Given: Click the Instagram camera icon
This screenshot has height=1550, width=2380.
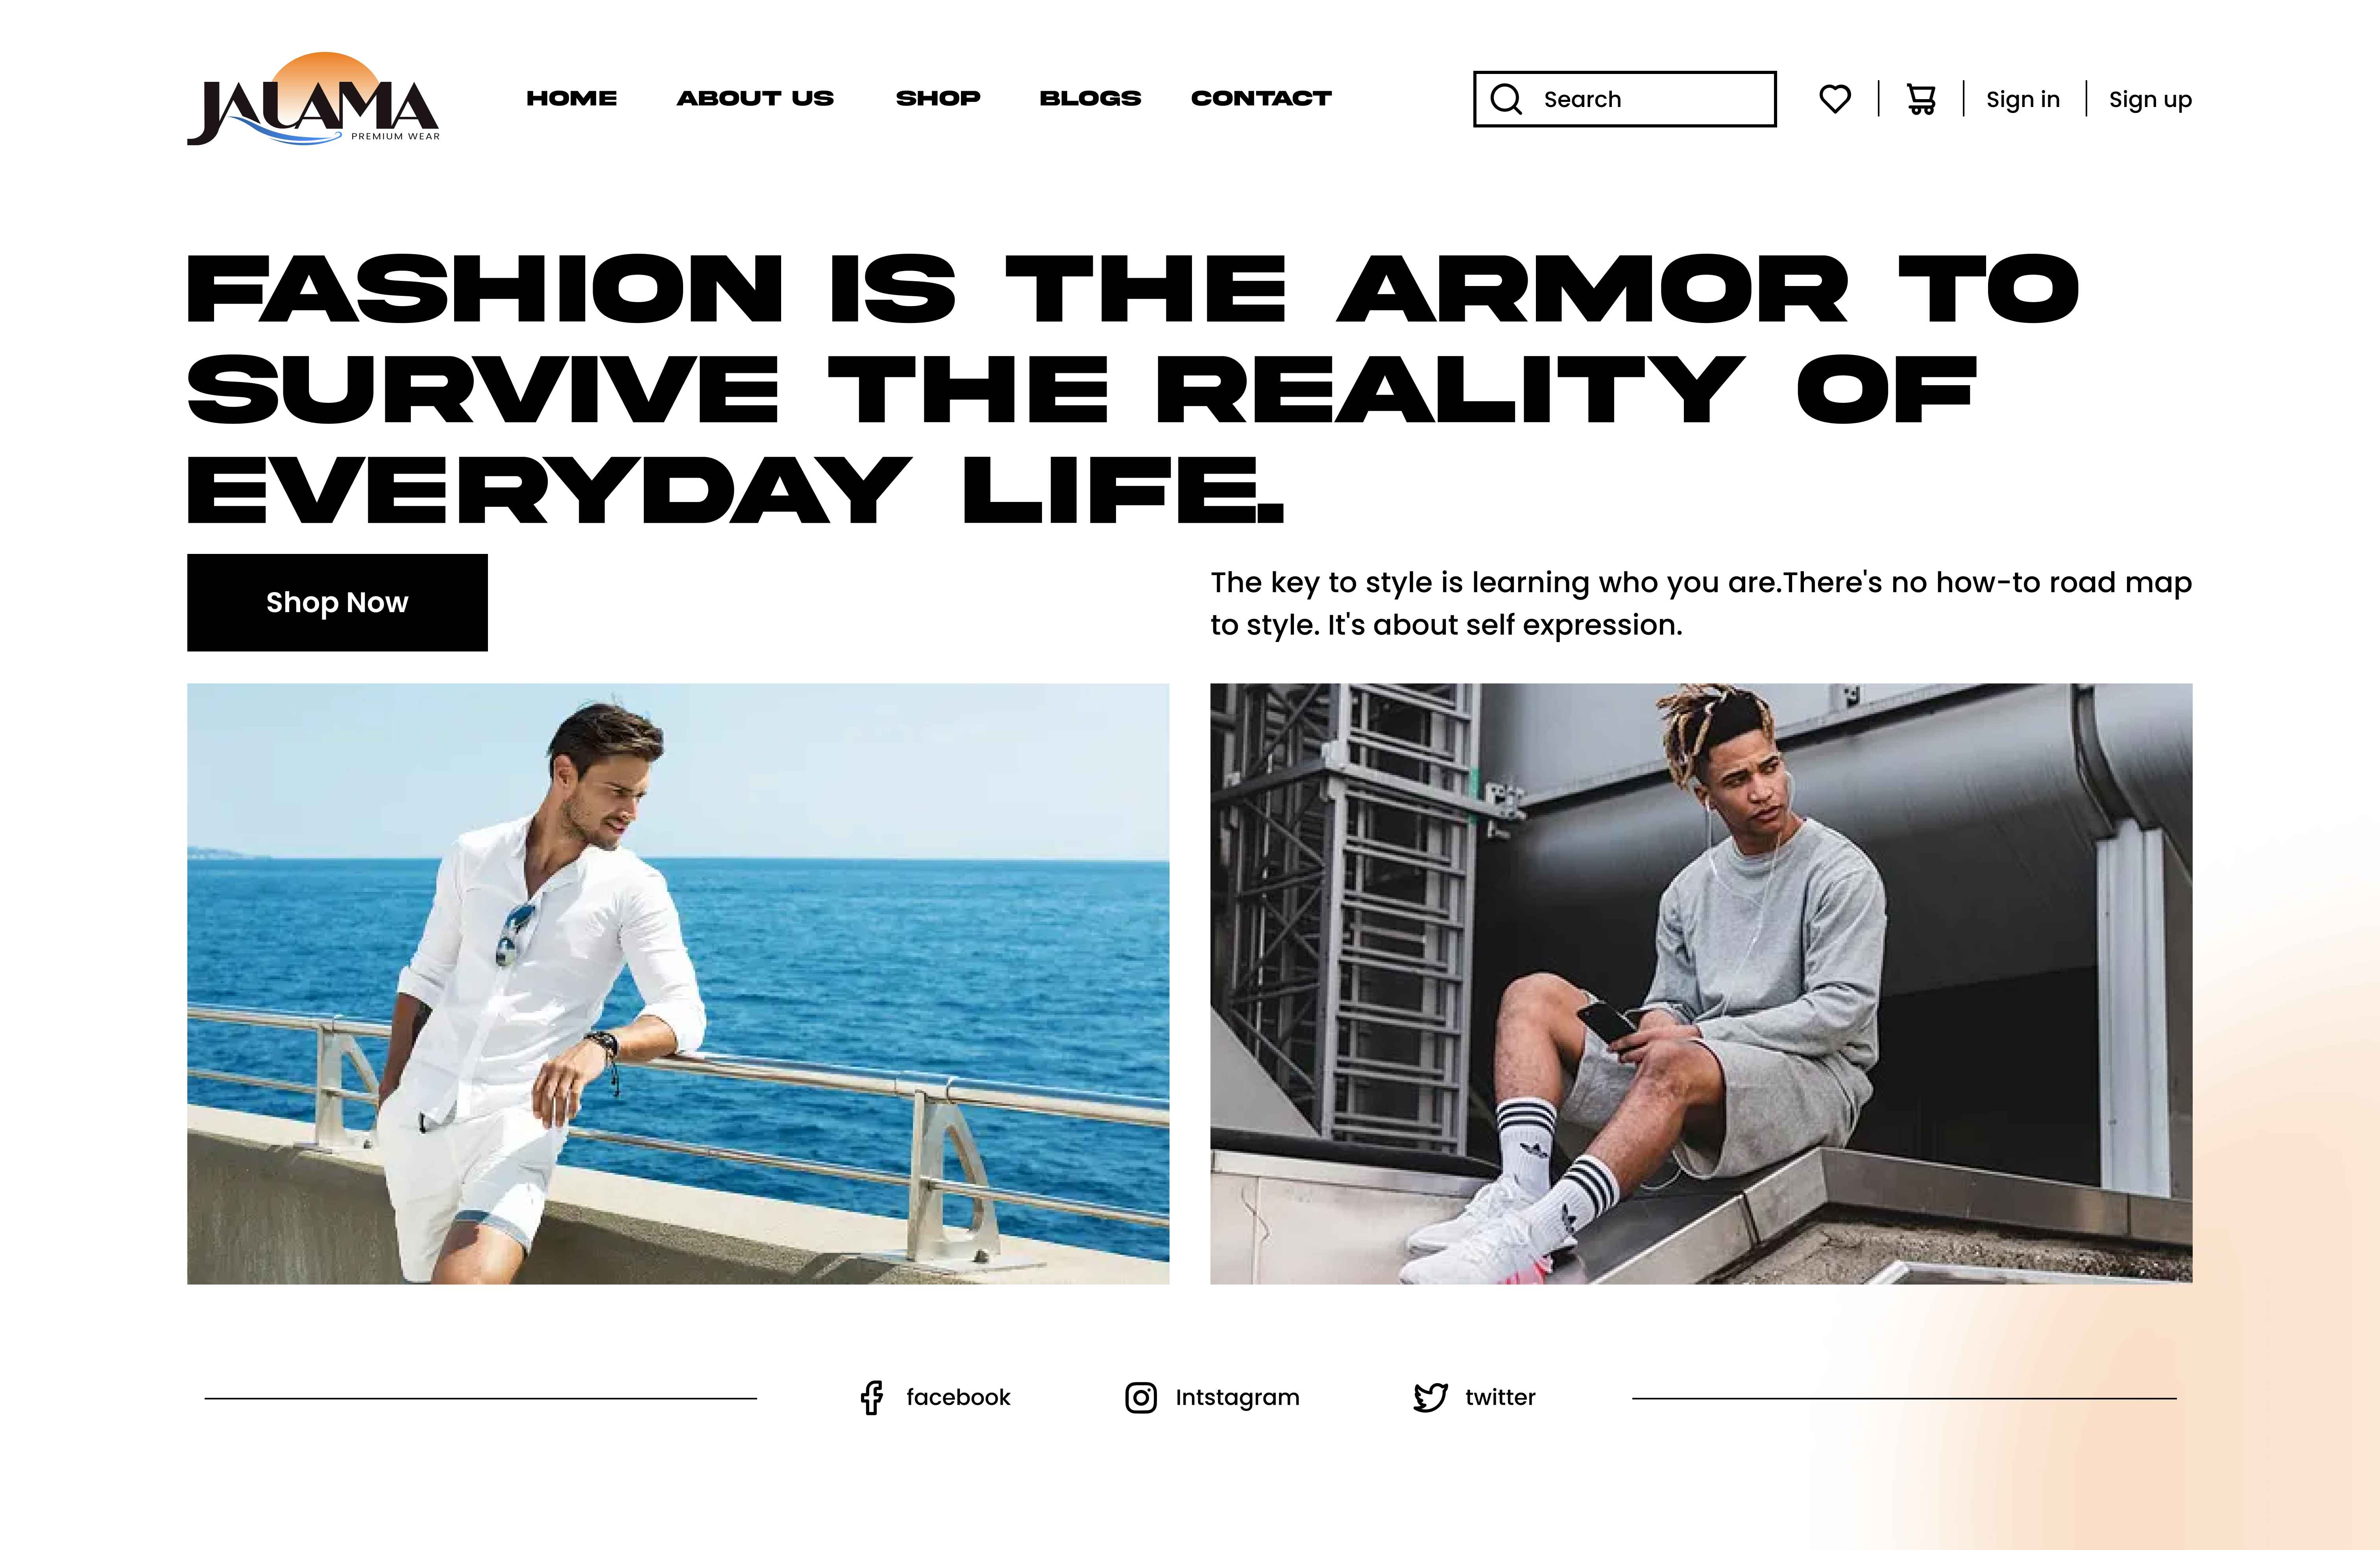Looking at the screenshot, I should 1141,1397.
